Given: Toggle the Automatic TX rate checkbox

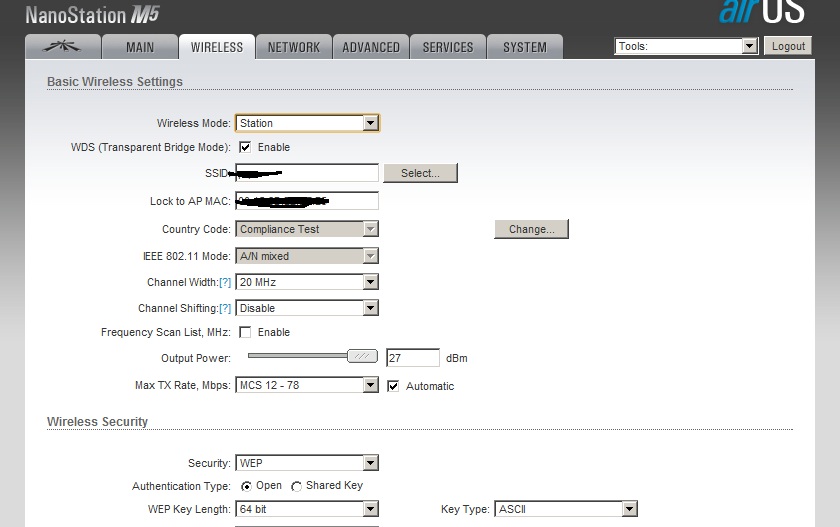Looking at the screenshot, I should [x=393, y=386].
